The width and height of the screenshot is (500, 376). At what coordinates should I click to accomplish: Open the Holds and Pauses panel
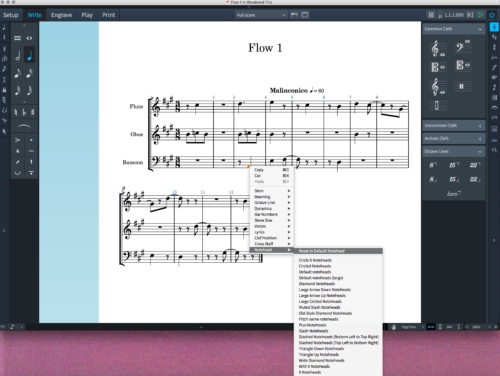click(x=494, y=107)
